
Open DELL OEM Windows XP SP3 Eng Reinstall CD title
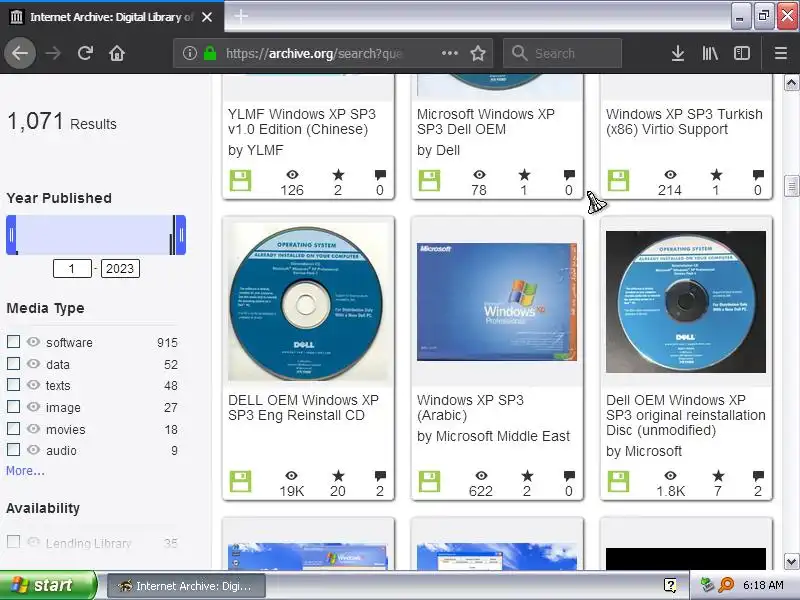coord(304,407)
